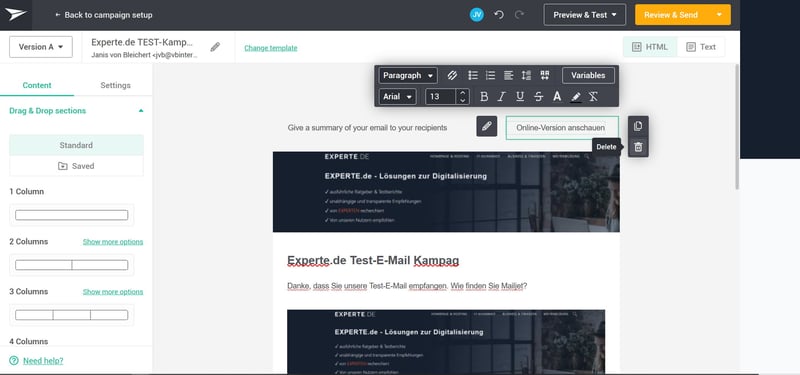Duplicate the selected block with the copy icon
The image size is (800, 375).
[638, 126]
